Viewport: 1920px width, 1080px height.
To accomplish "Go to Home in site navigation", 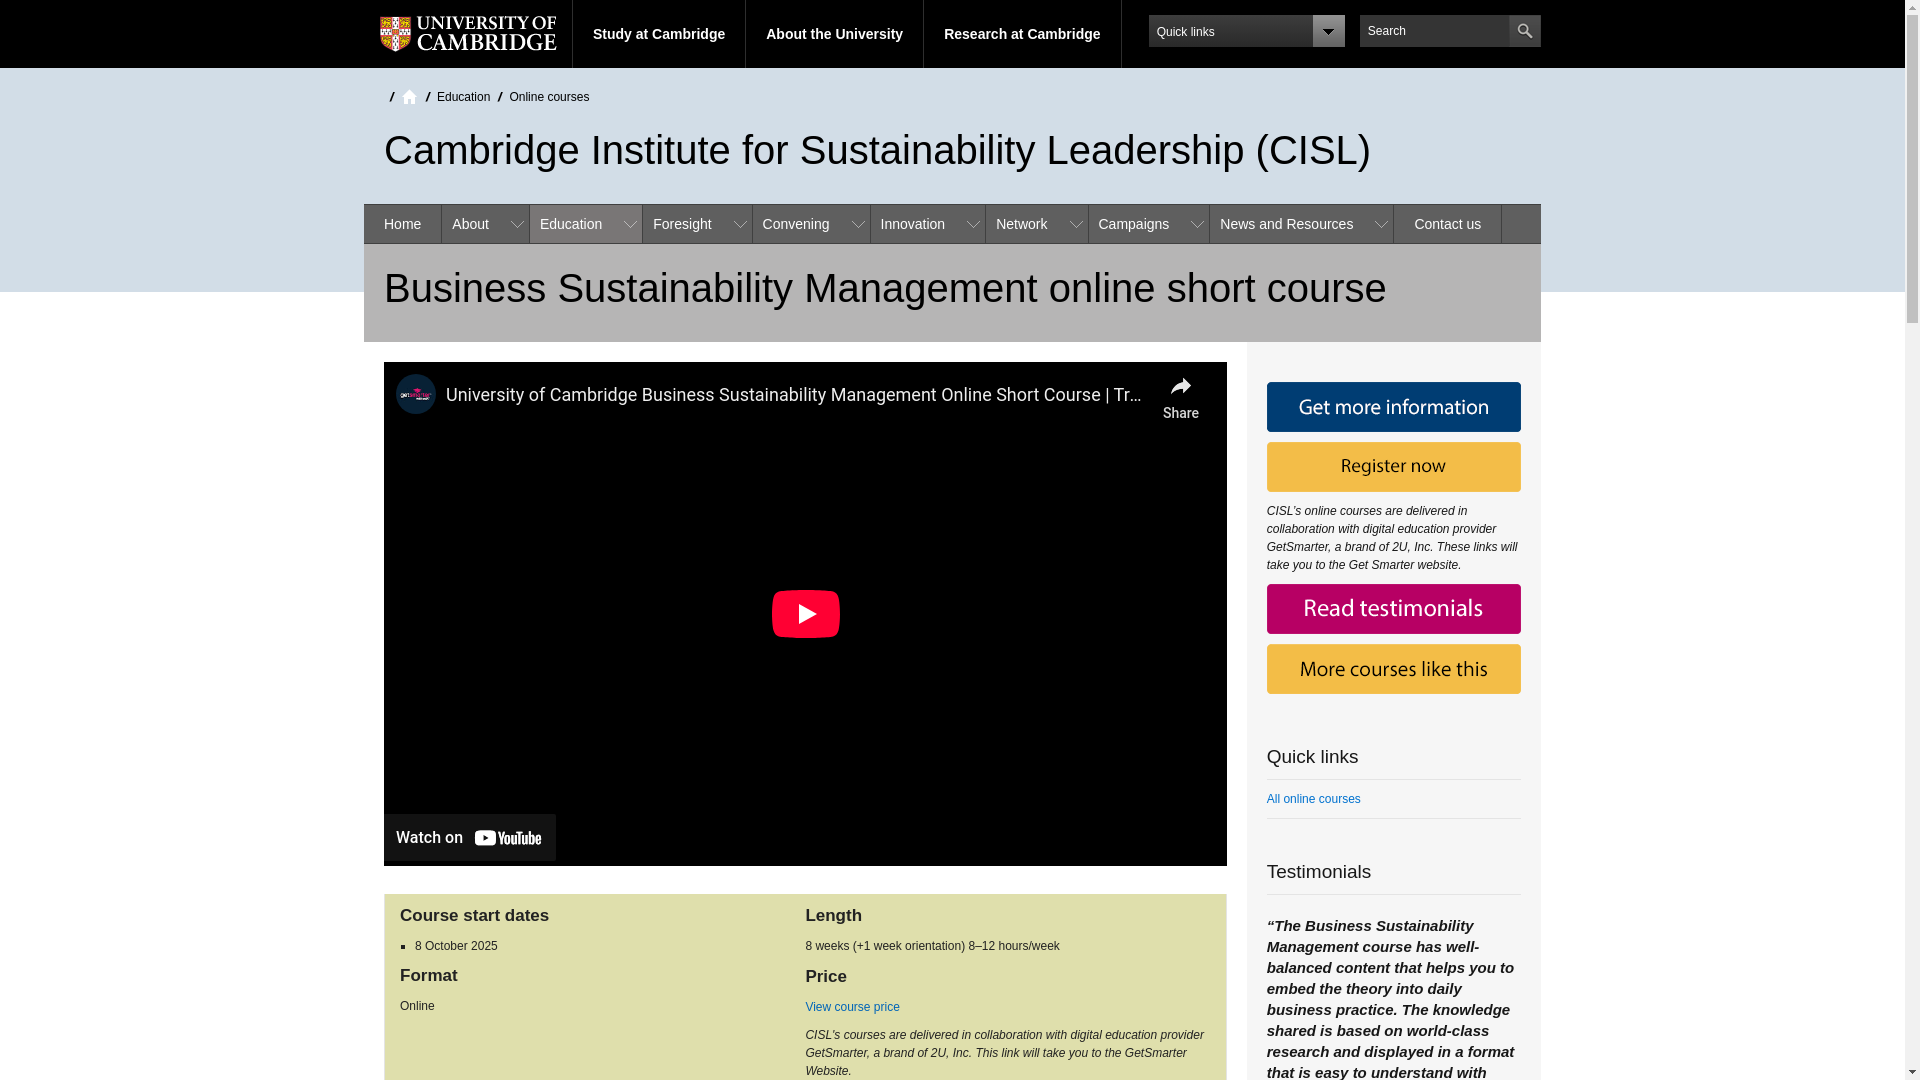I will [x=402, y=224].
